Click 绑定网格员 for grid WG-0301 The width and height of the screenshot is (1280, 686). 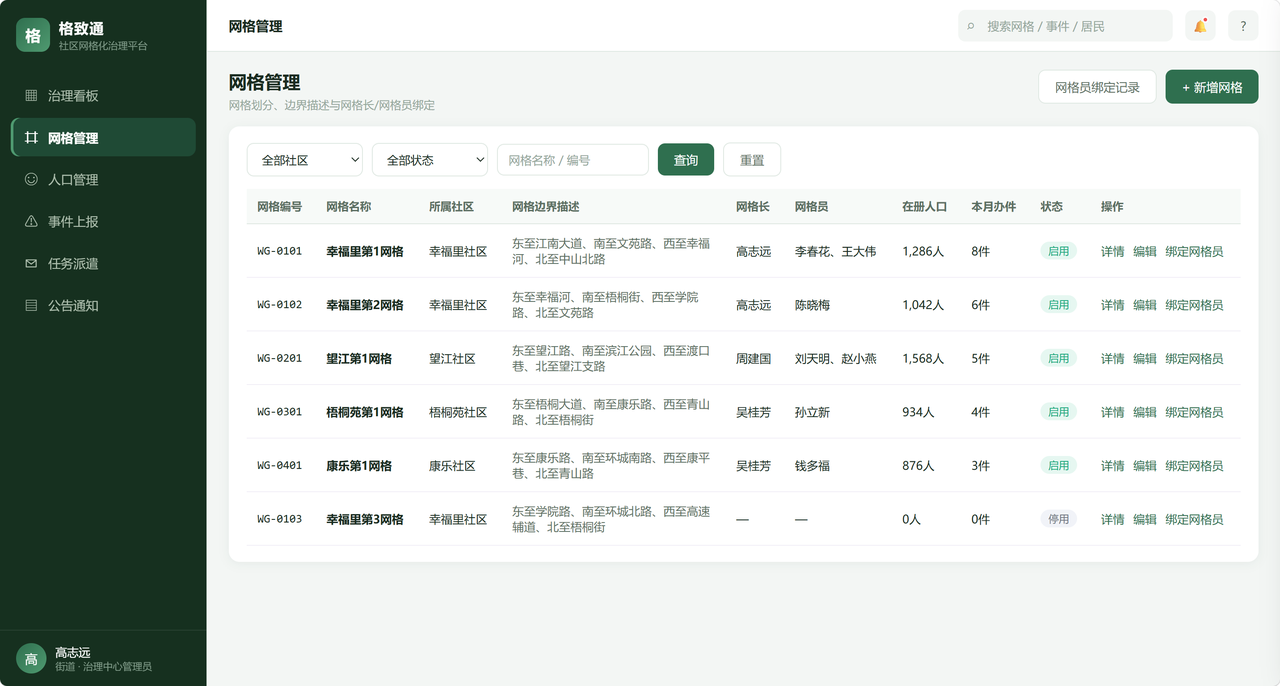pos(1194,412)
